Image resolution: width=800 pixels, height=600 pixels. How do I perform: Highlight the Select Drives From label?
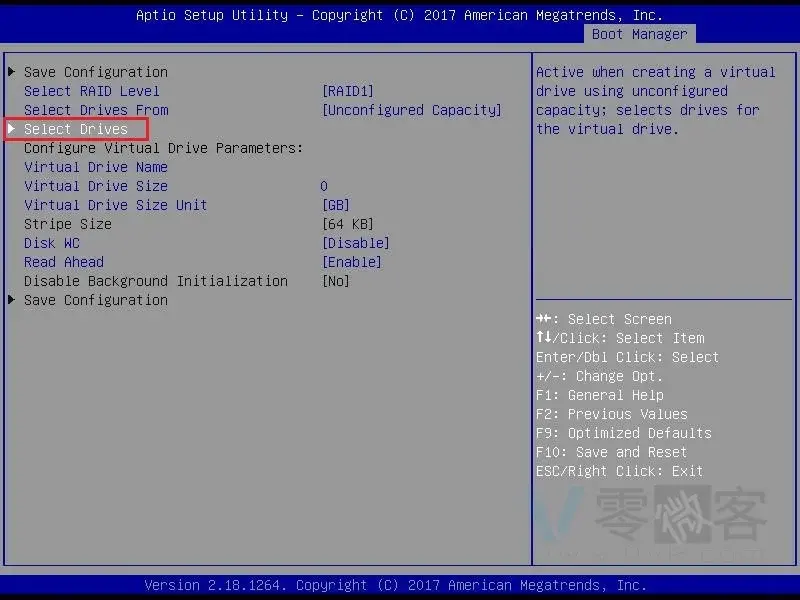coord(96,110)
